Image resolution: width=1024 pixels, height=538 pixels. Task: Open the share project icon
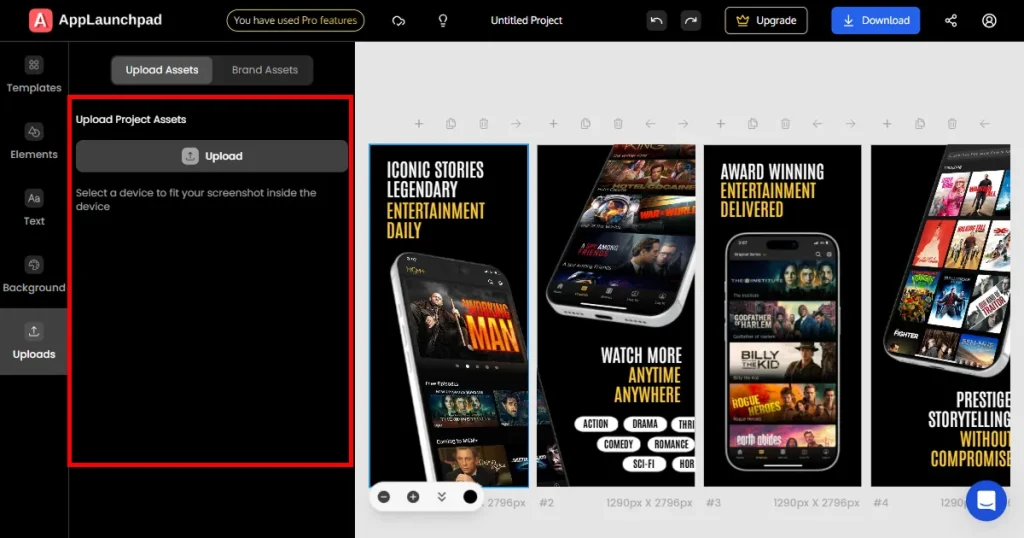[x=951, y=21]
